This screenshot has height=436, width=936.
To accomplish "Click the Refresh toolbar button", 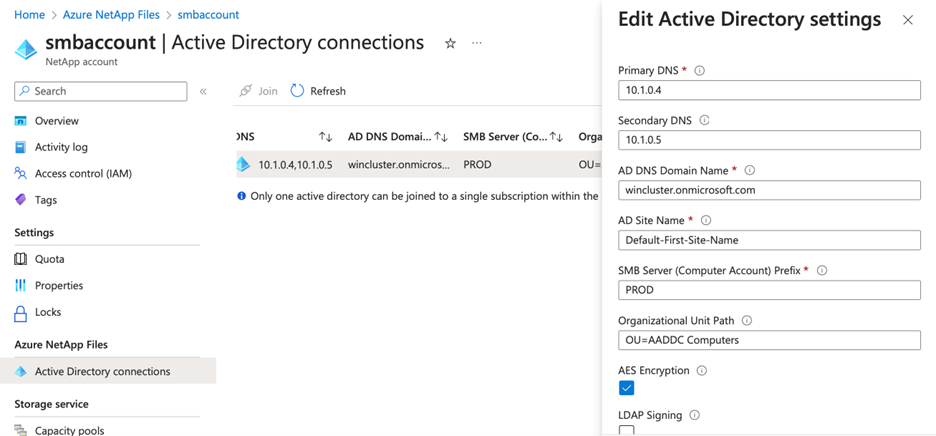I will 318,91.
